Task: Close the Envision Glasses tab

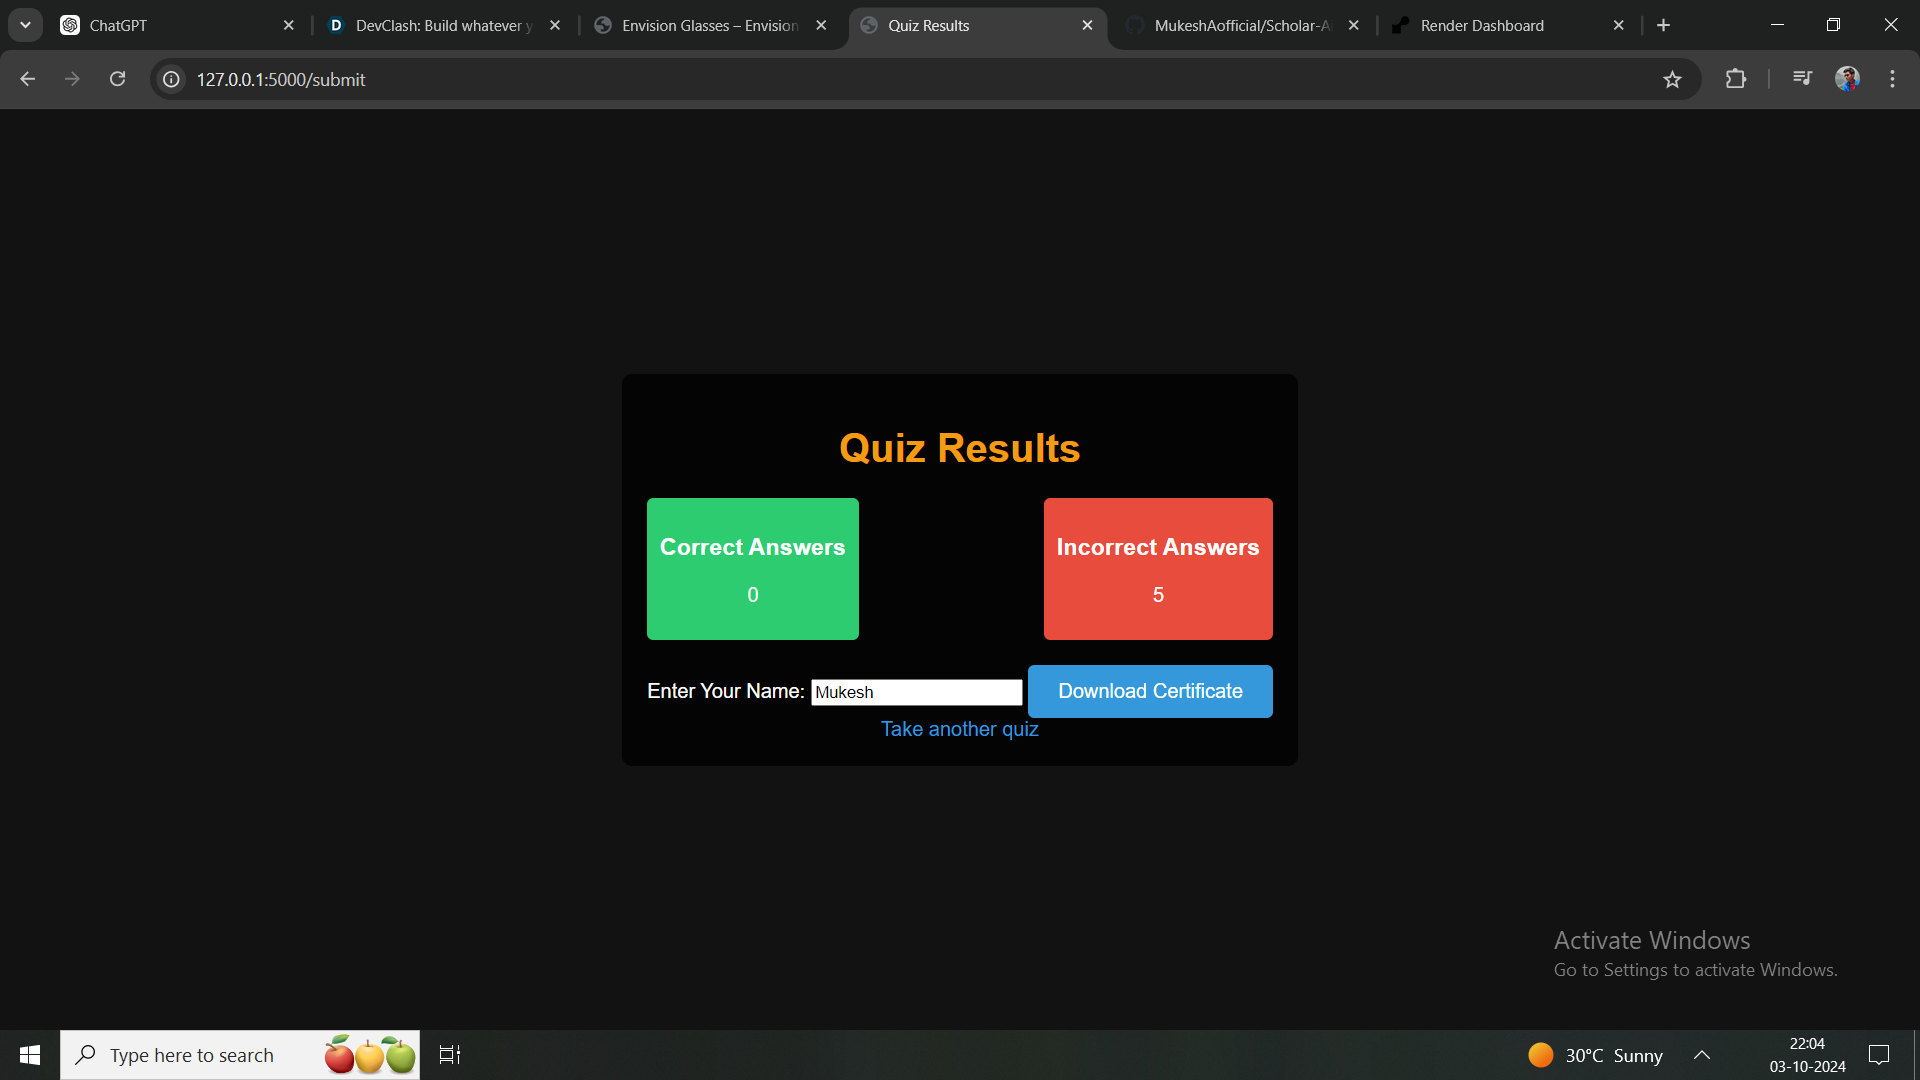Action: (821, 25)
